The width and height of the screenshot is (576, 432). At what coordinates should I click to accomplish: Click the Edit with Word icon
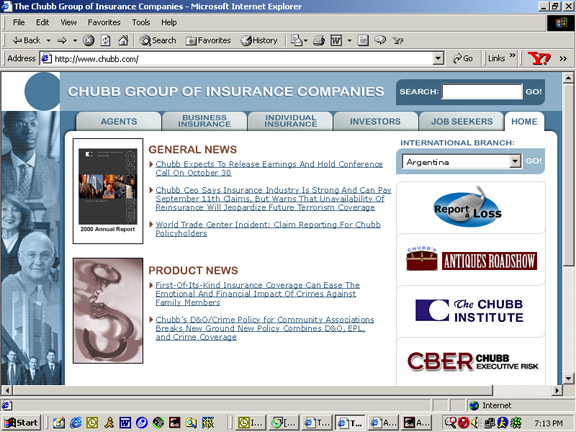336,40
